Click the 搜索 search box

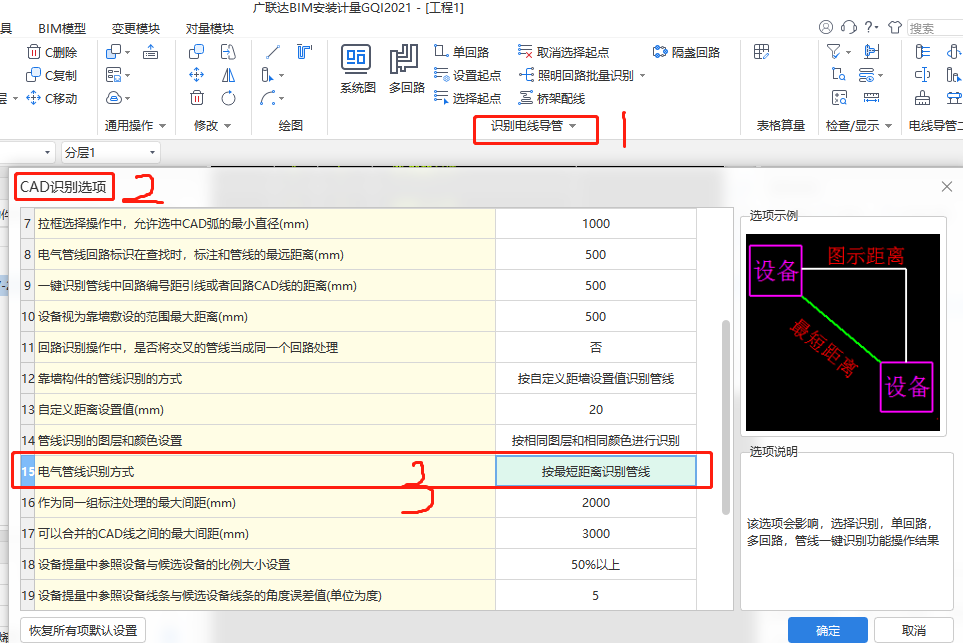point(935,28)
